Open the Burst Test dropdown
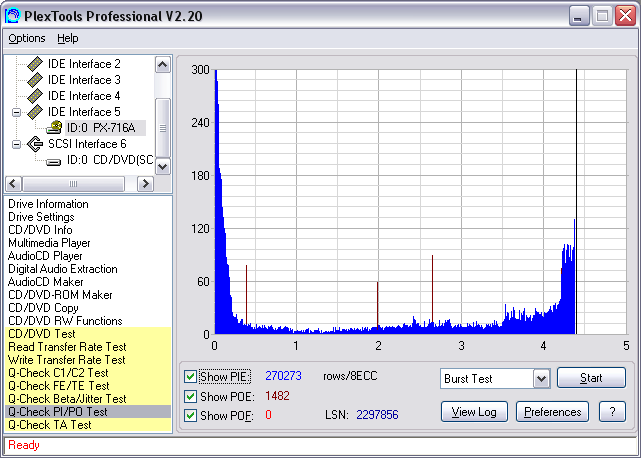 [542, 379]
